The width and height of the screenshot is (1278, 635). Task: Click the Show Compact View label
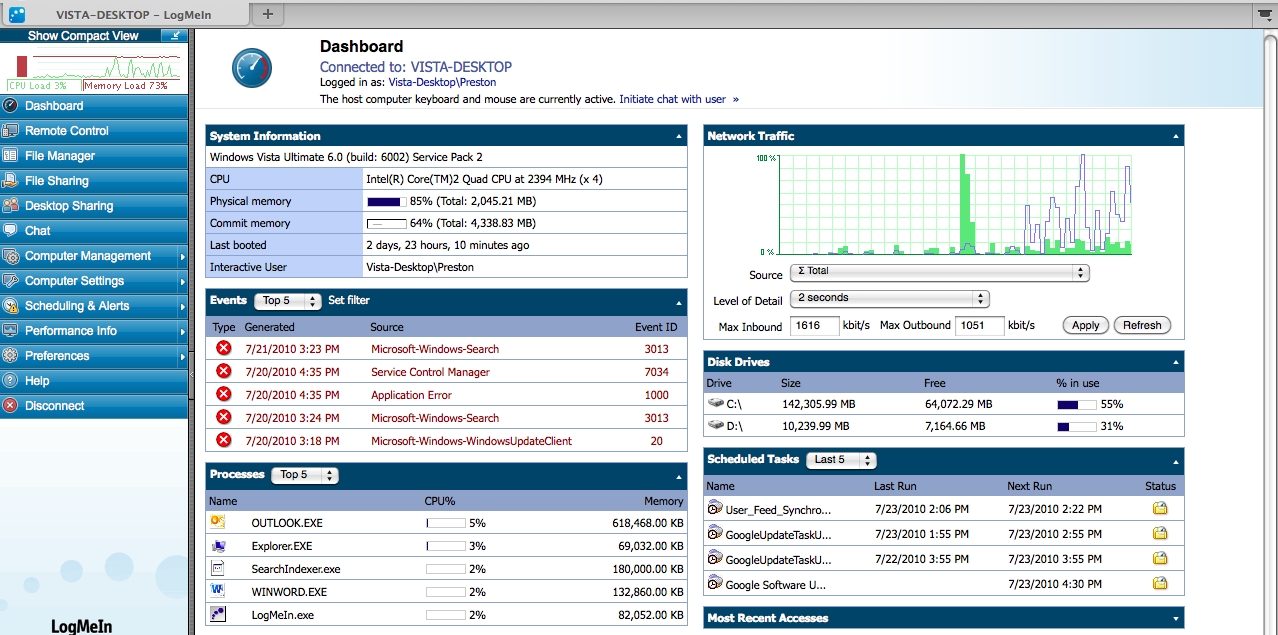point(83,35)
